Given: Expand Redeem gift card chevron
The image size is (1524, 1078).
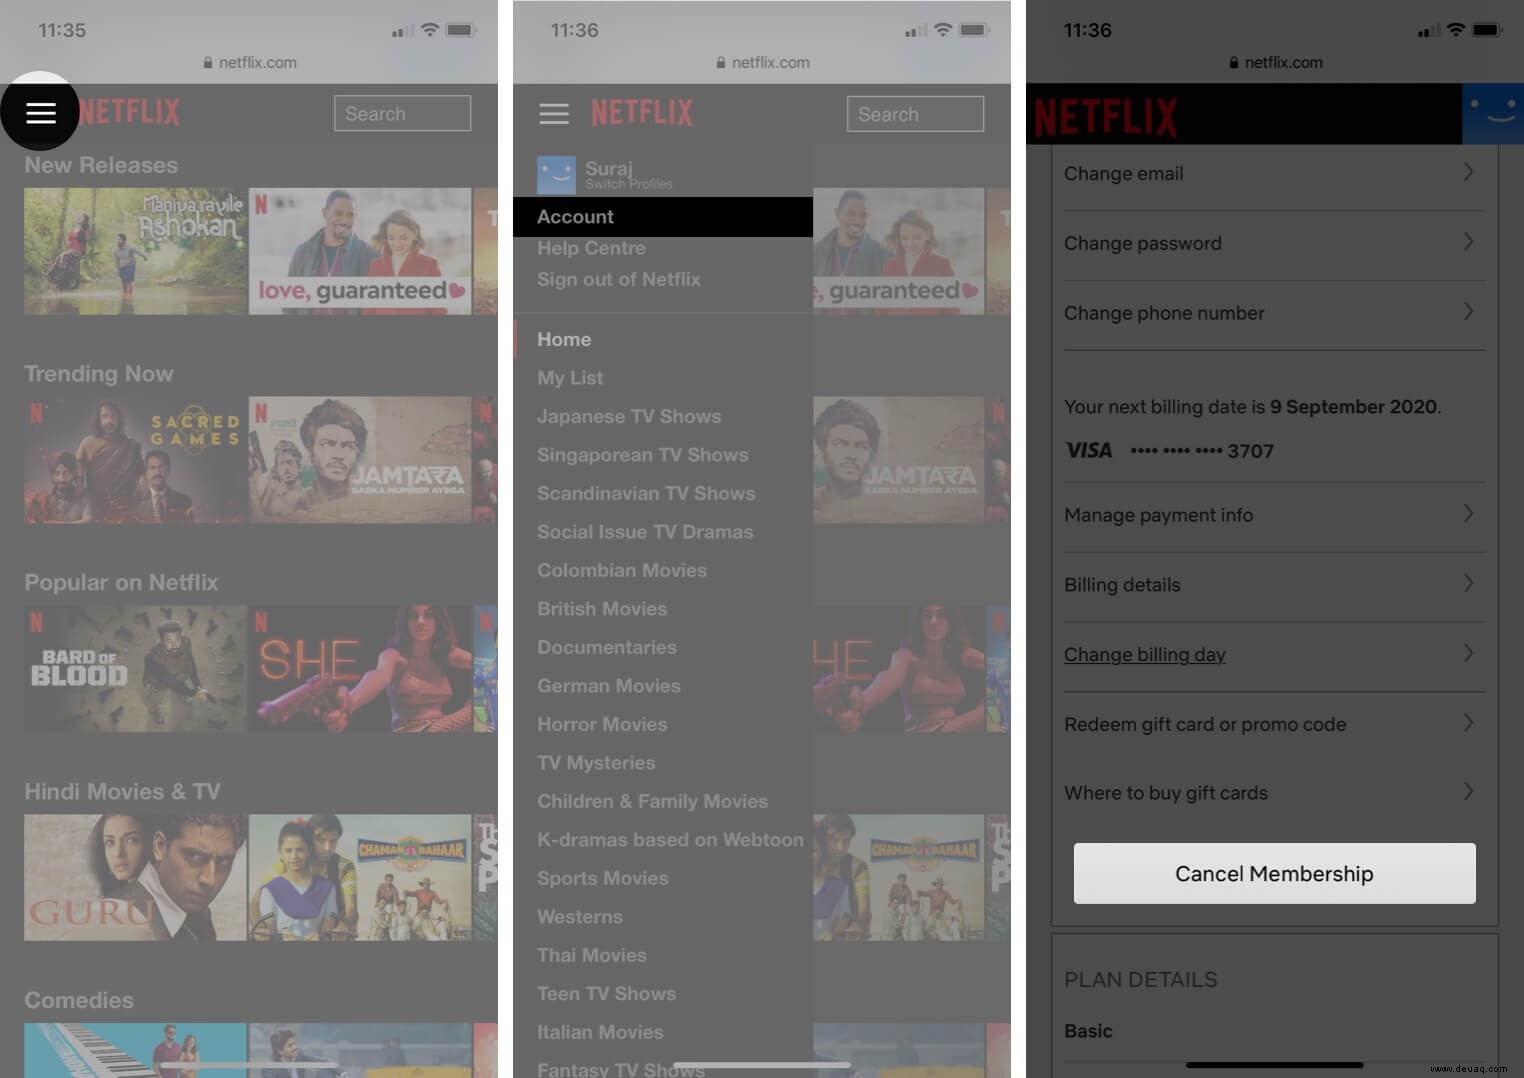Looking at the screenshot, I should (1468, 723).
